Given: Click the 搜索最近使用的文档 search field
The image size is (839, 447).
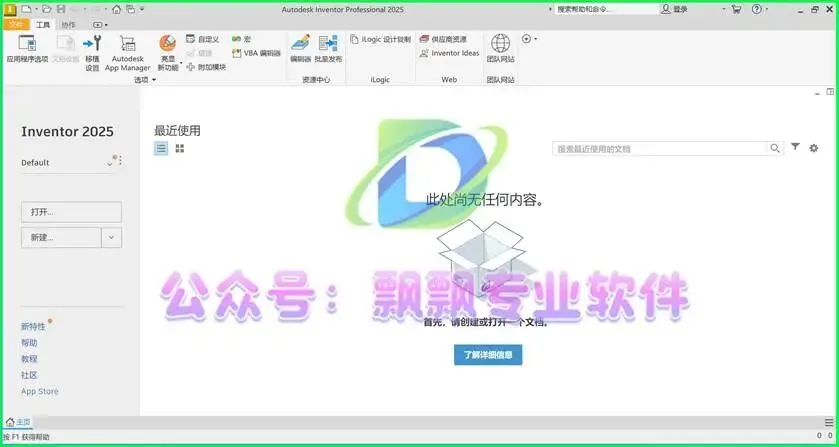Looking at the screenshot, I should (660, 149).
